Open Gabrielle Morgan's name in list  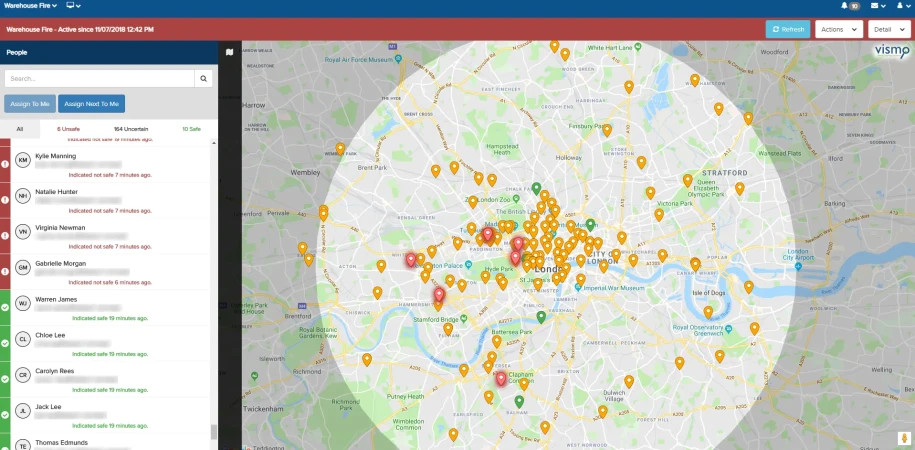point(60,263)
